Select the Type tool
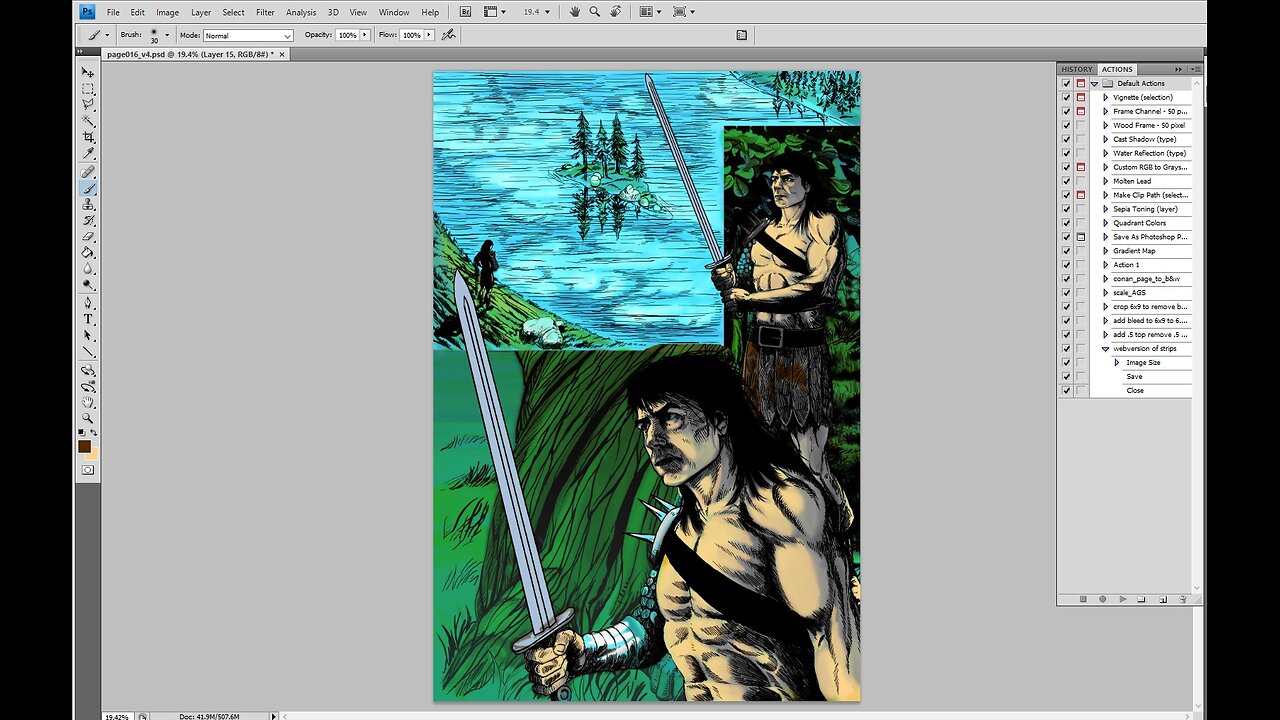Image resolution: width=1280 pixels, height=720 pixels. point(88,319)
